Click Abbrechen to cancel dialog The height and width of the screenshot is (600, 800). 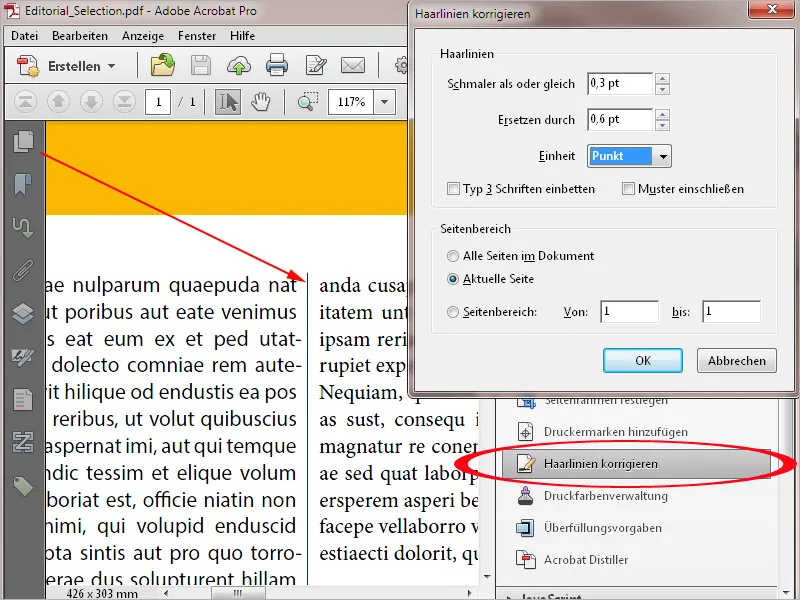click(737, 361)
